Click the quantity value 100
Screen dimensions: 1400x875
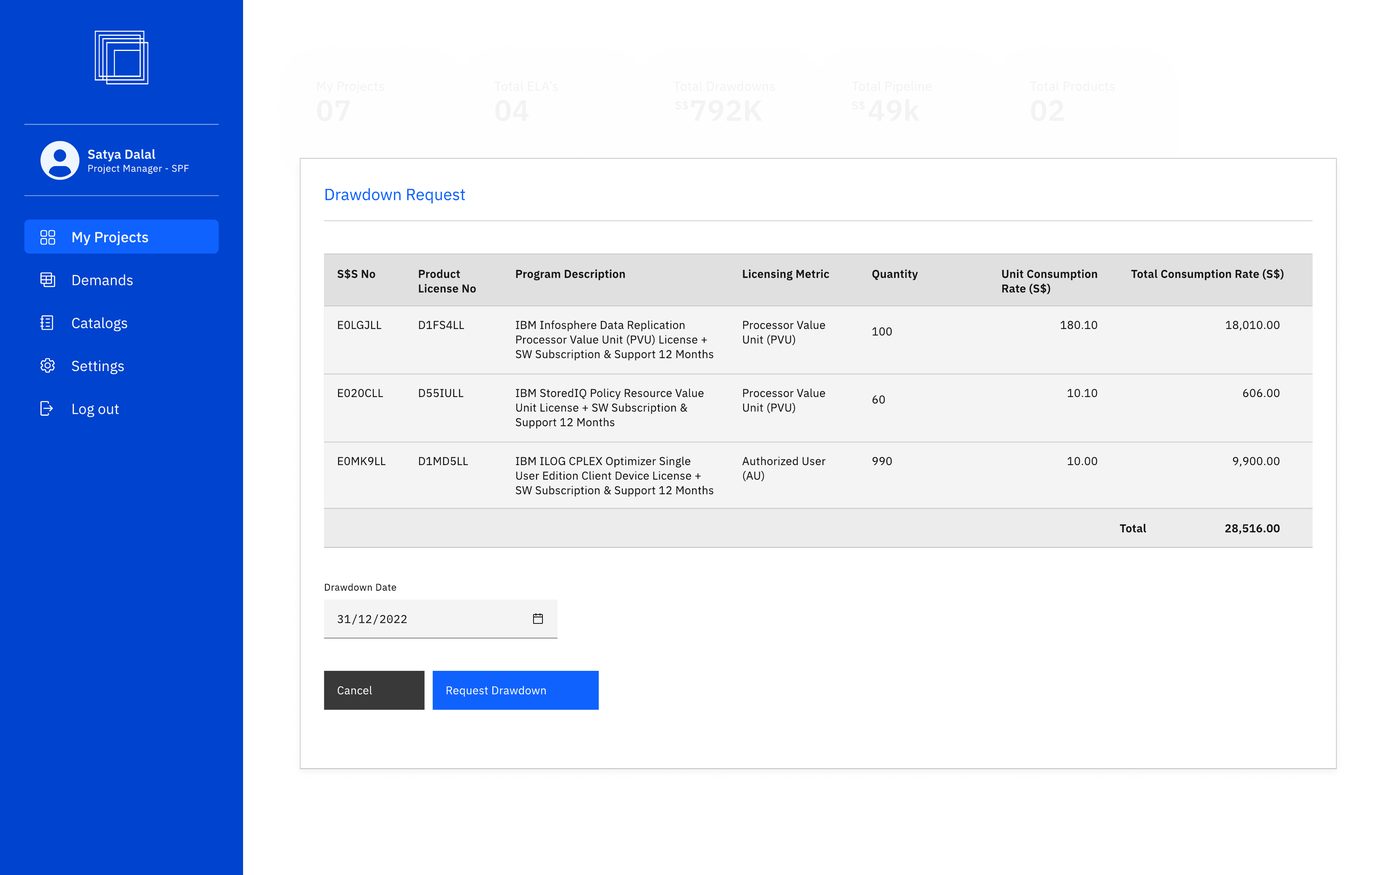882,332
